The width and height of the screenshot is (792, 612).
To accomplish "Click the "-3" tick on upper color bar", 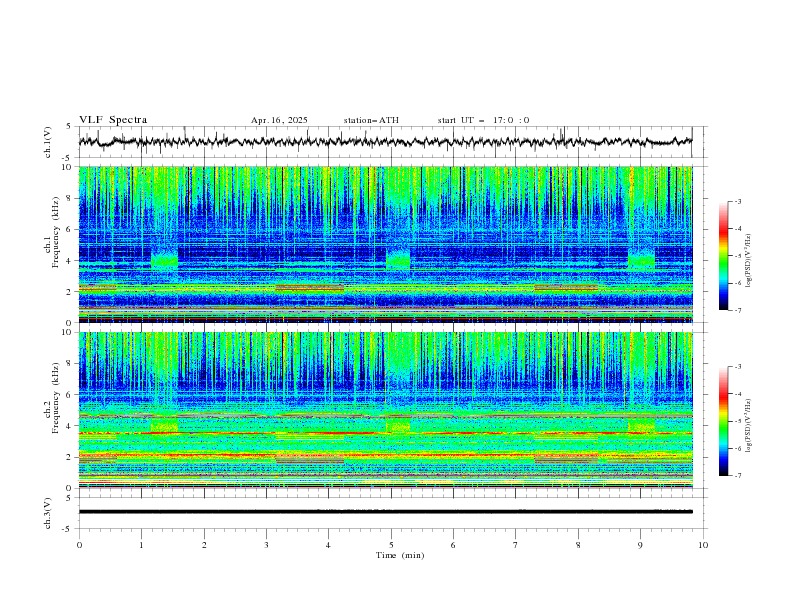I will (x=737, y=201).
